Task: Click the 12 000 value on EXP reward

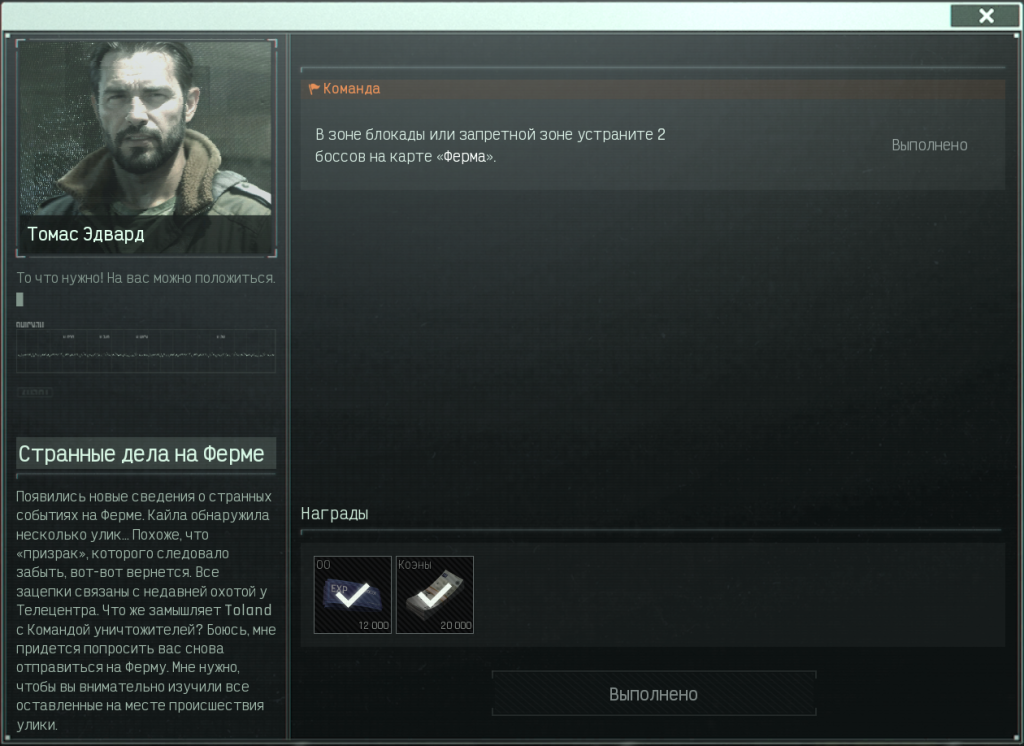Action: tap(374, 626)
